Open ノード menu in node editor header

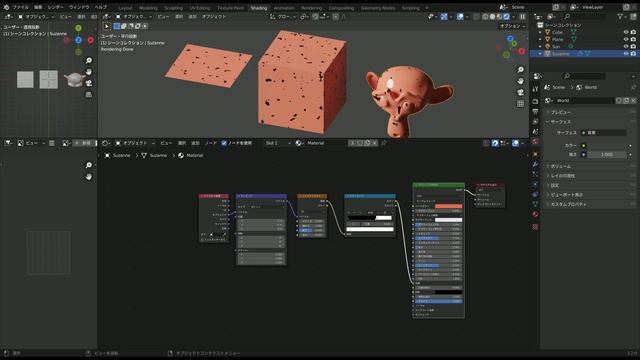point(211,143)
